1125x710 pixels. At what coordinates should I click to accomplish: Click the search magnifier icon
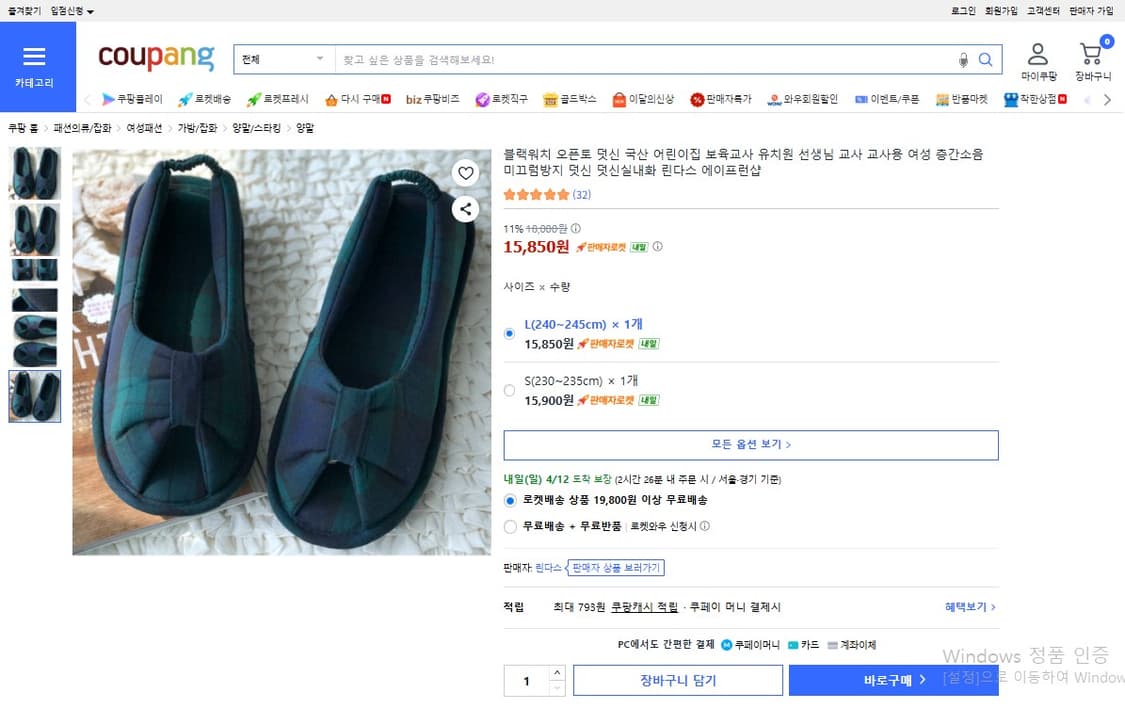click(986, 60)
